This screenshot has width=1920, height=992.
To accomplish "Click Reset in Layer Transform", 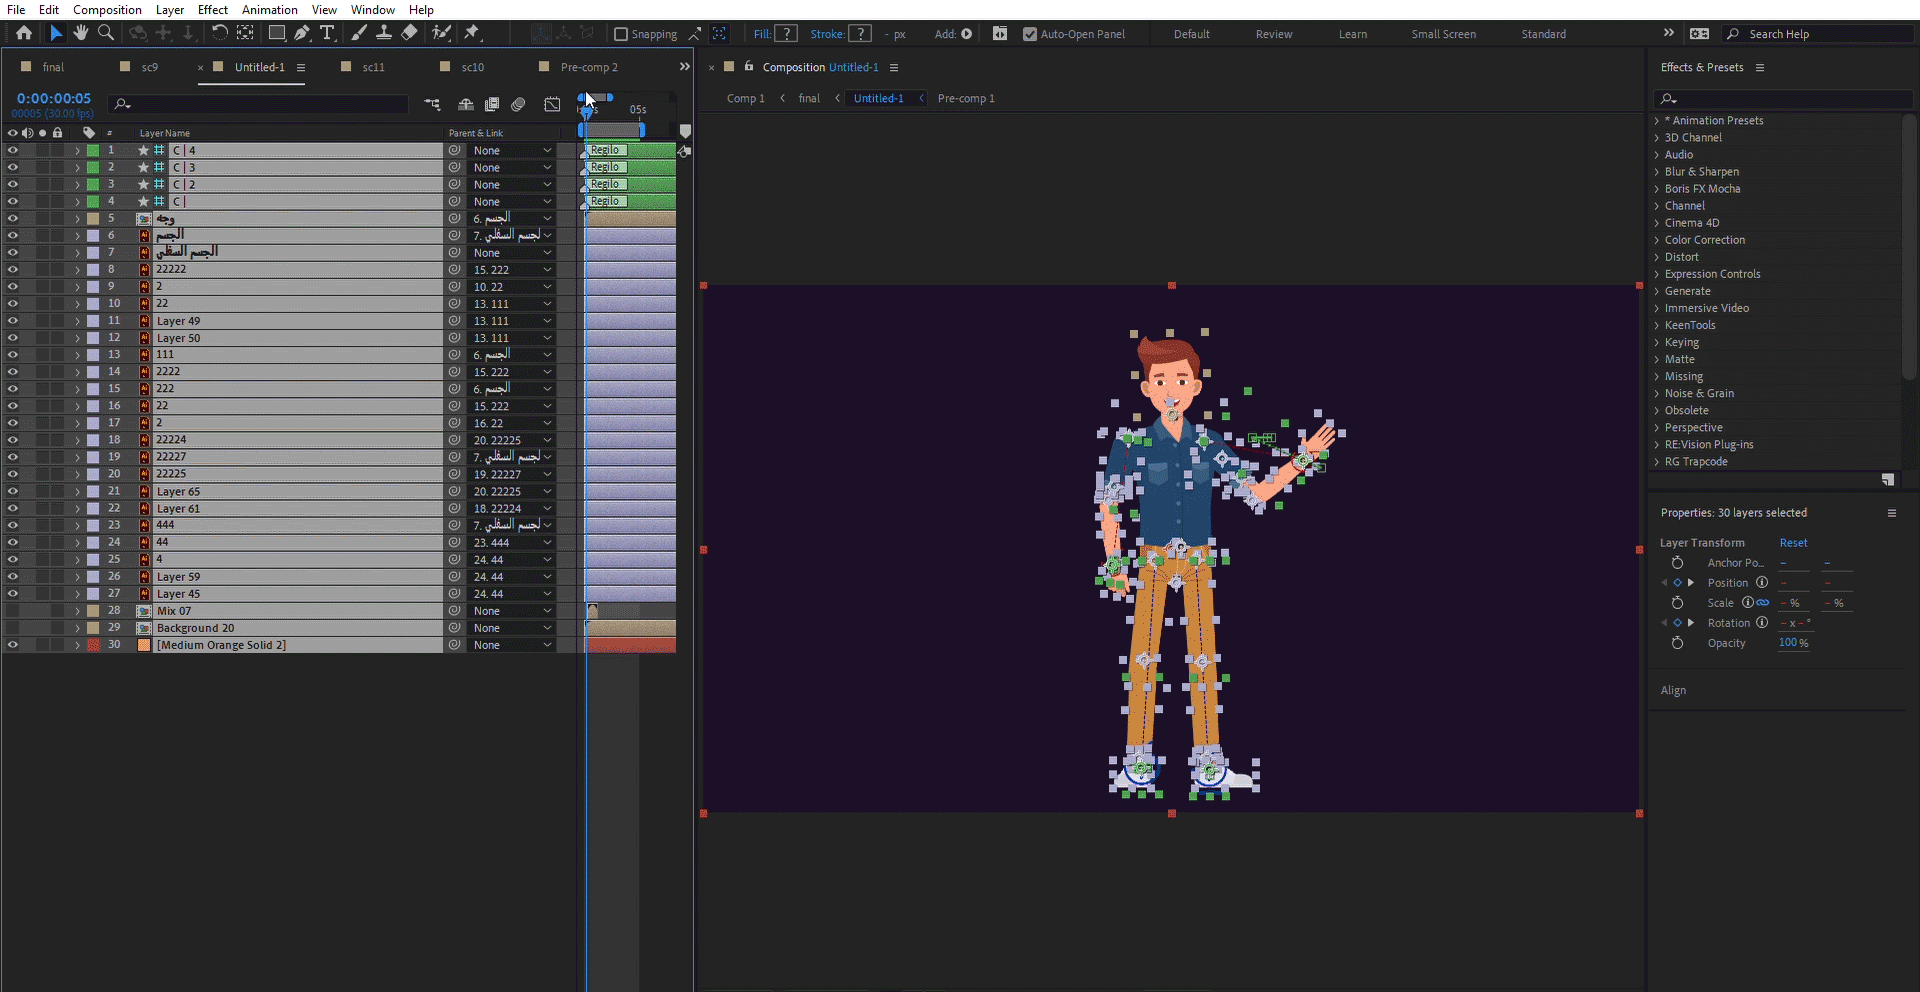I will tap(1793, 543).
